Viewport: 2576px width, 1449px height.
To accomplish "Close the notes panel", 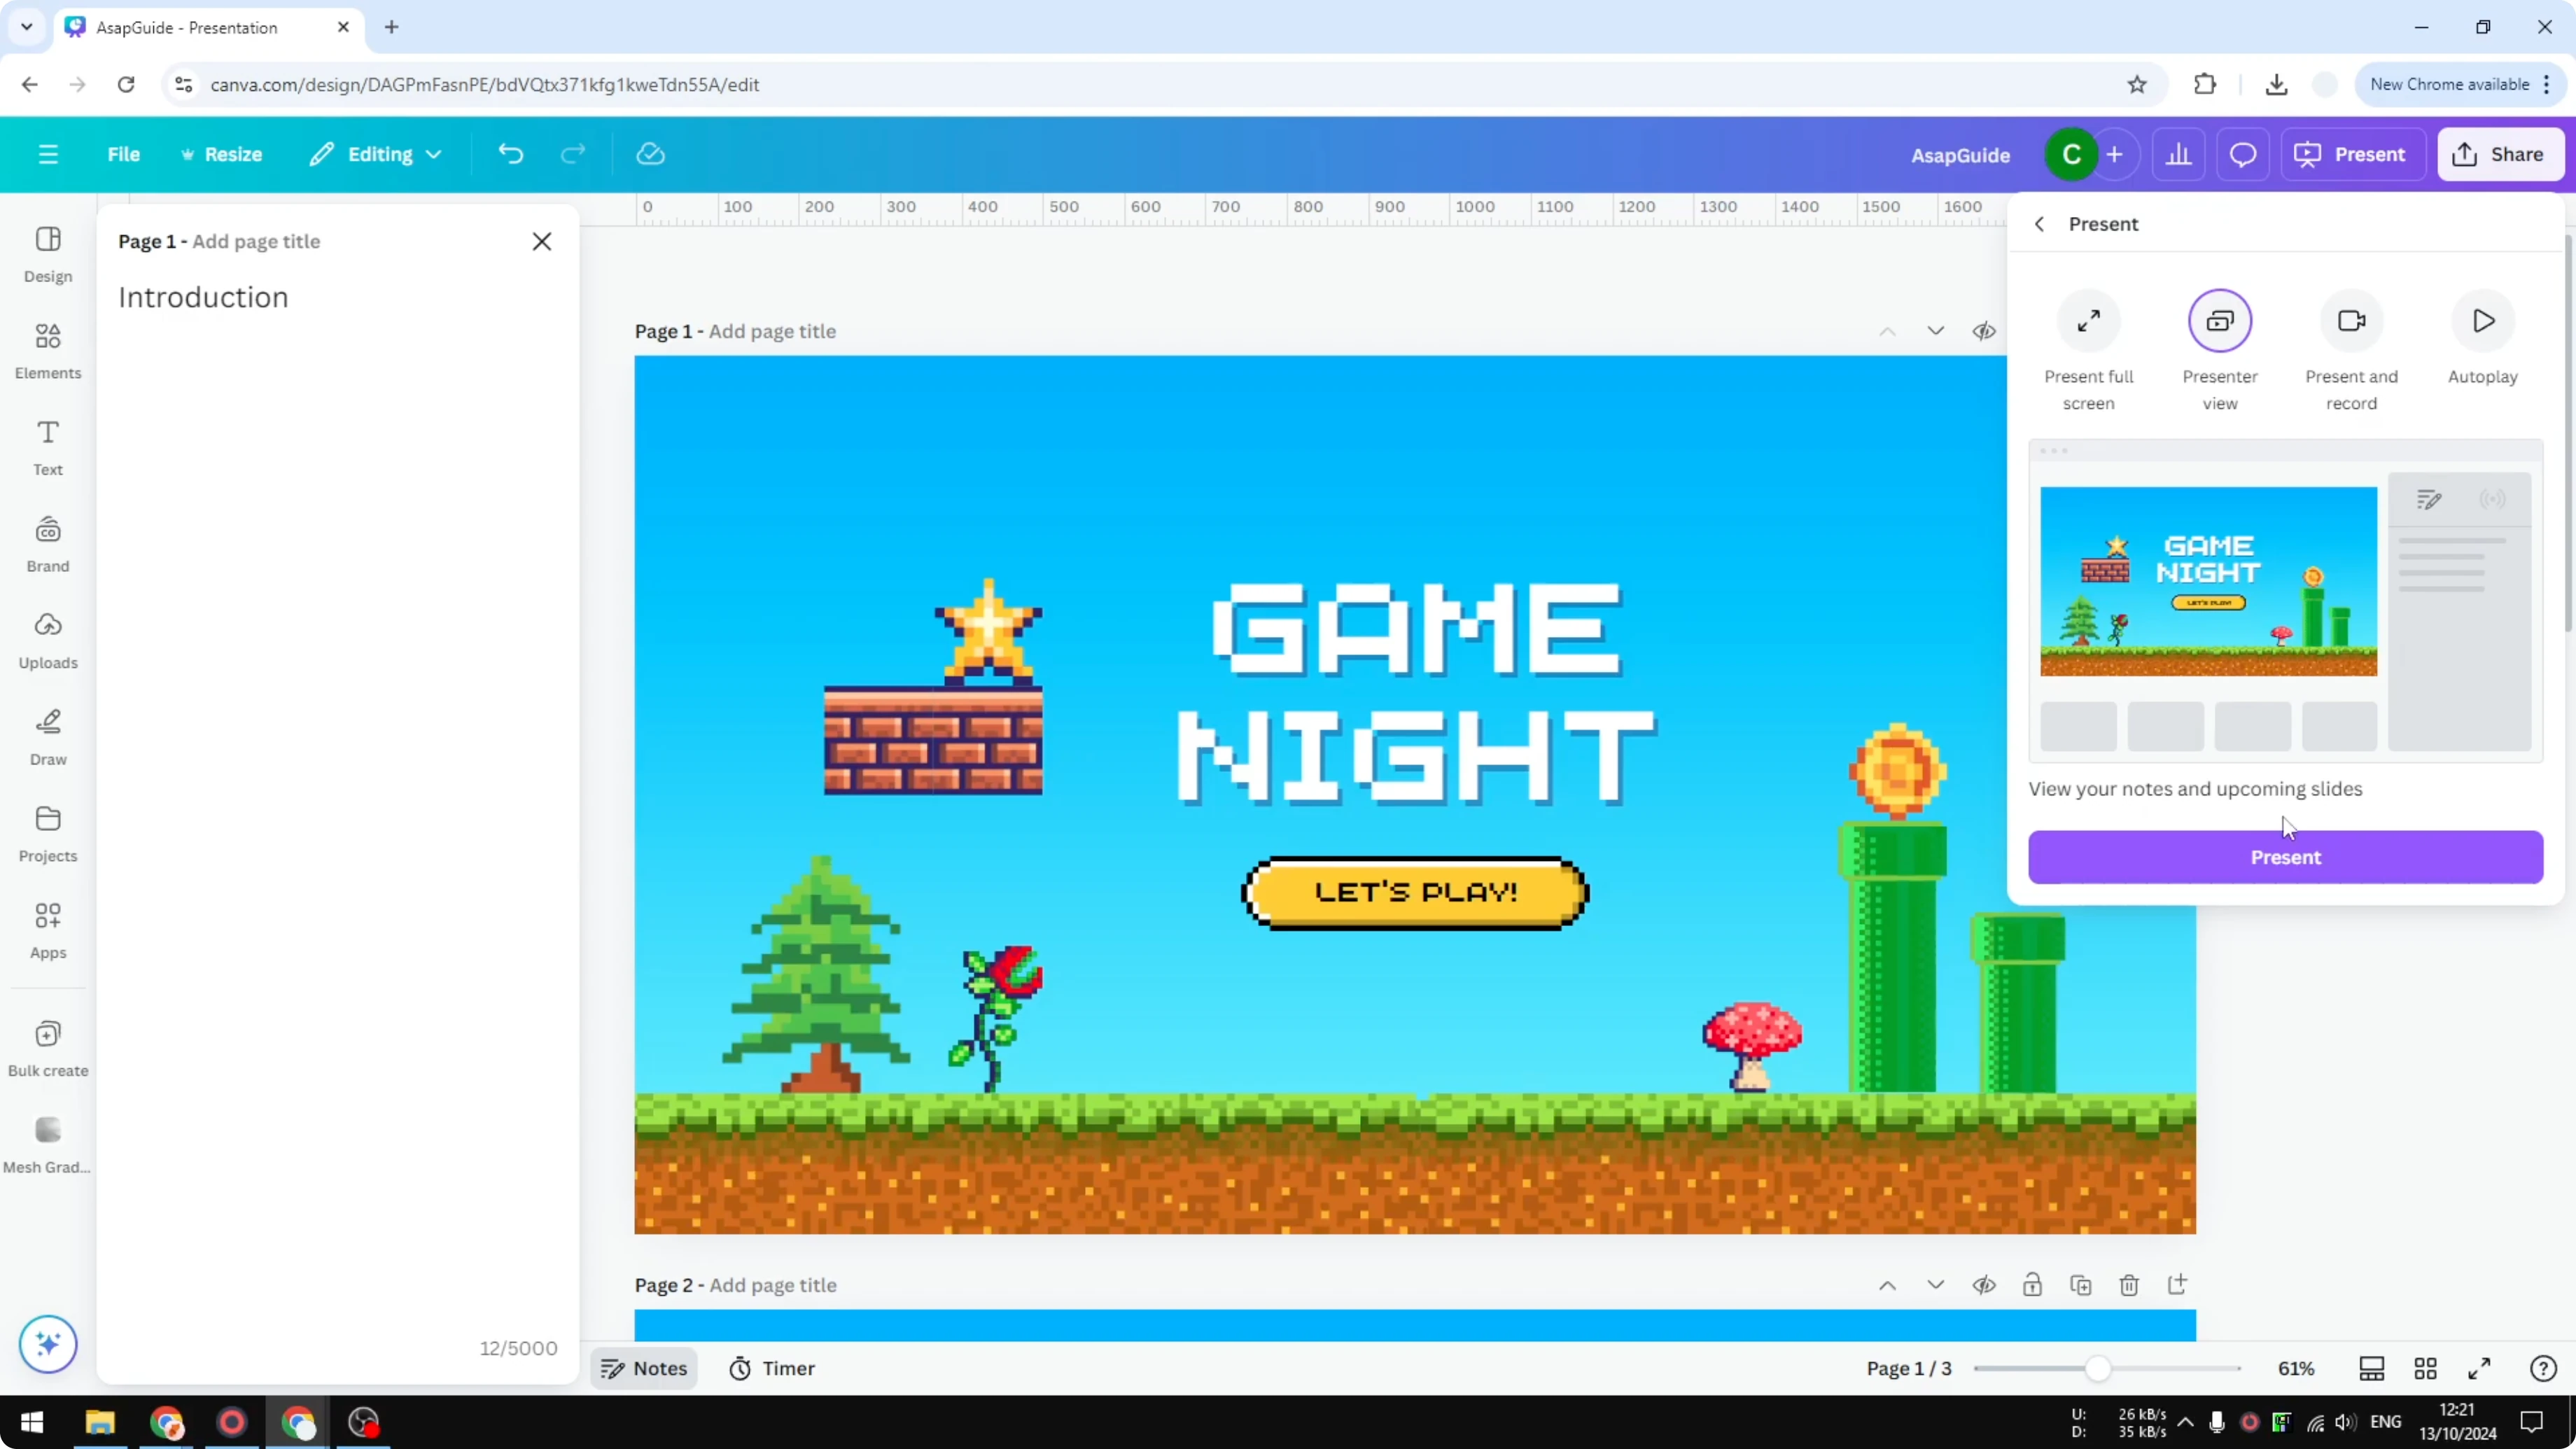I will coord(542,241).
